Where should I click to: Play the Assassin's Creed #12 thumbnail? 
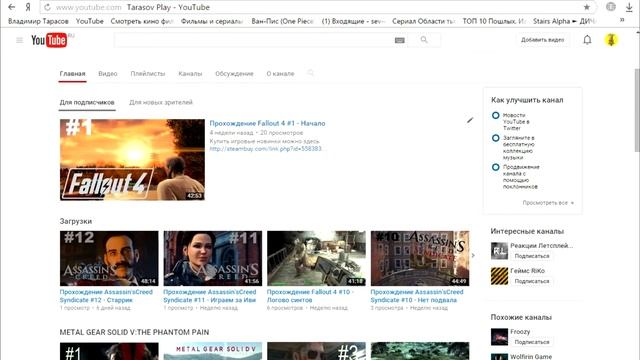tap(109, 258)
